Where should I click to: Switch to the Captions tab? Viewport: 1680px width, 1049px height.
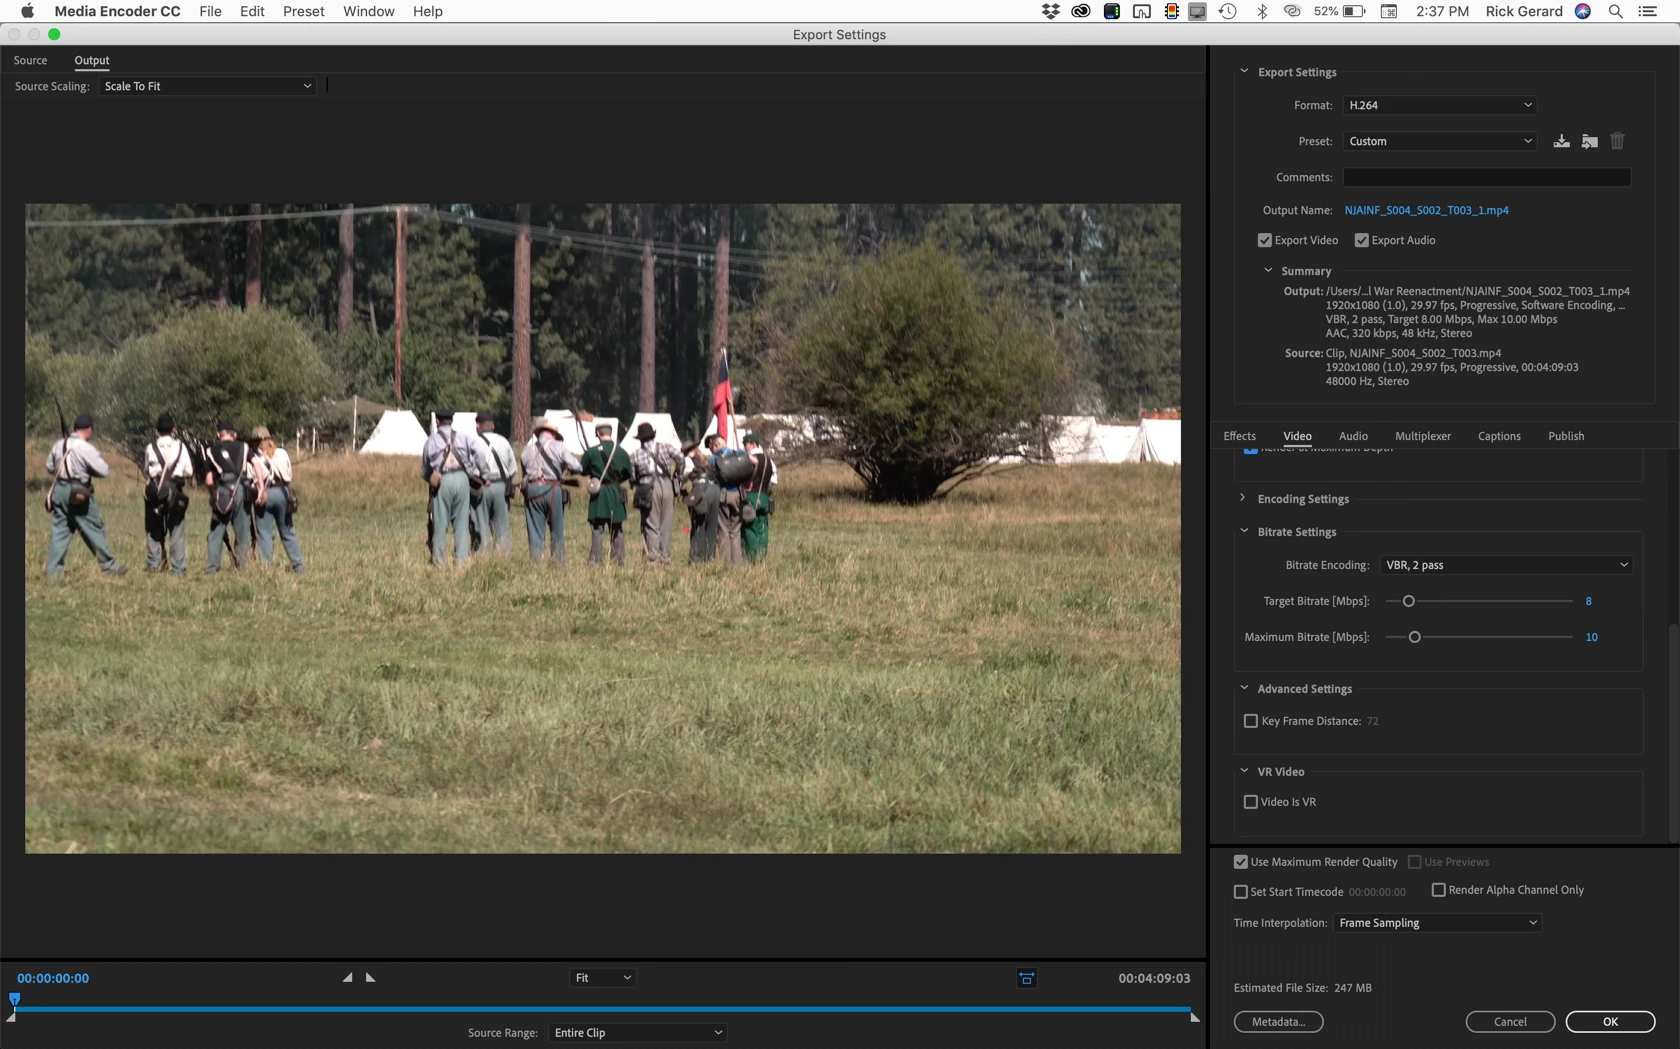click(x=1499, y=436)
